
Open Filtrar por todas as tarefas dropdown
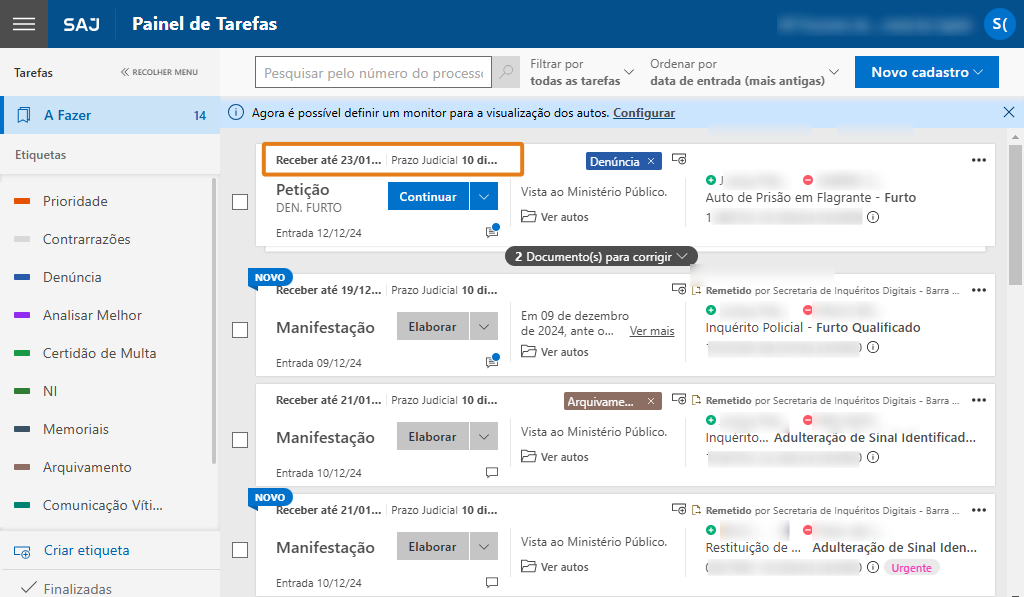tap(581, 72)
